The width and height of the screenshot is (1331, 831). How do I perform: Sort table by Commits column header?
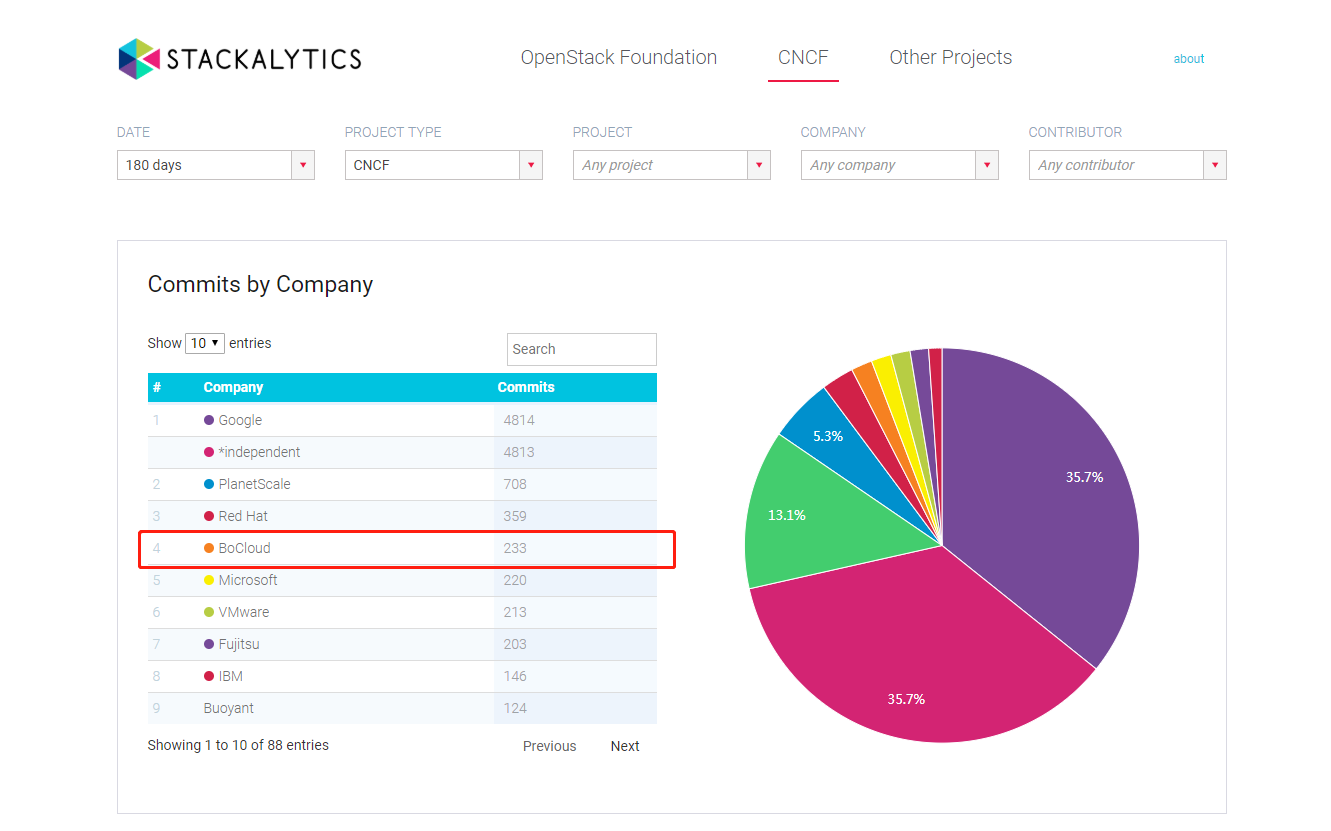point(526,387)
